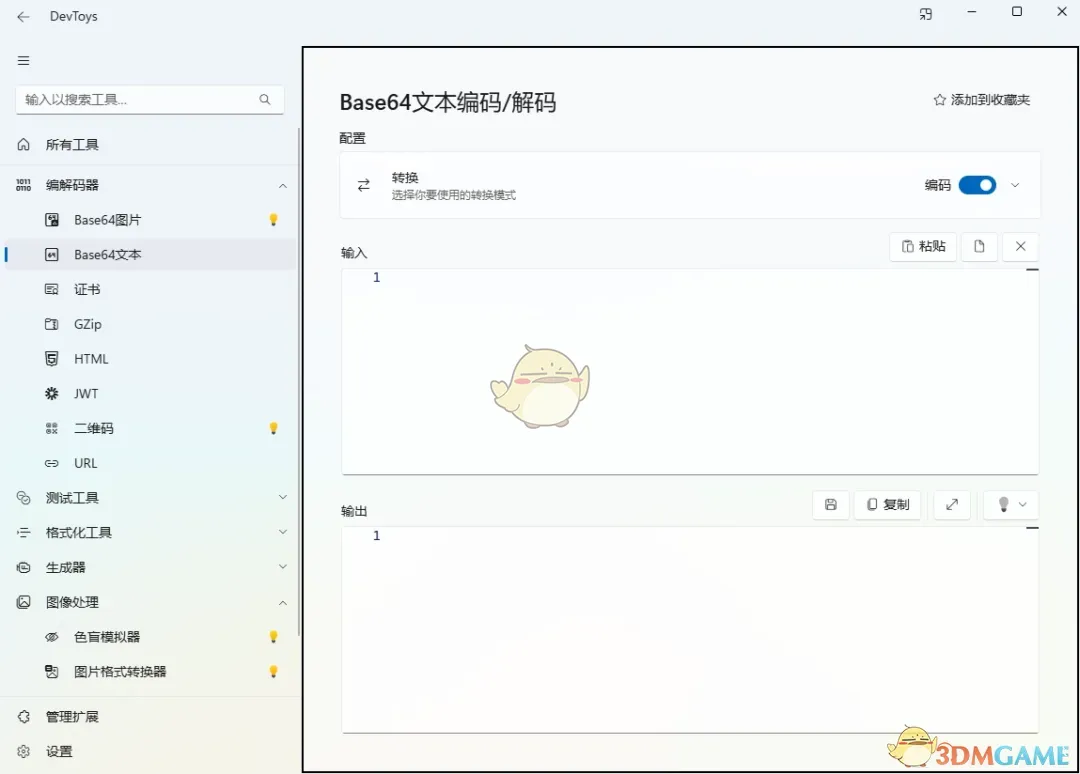This screenshot has height=774, width=1080.
Task: Click the 复制 button
Action: coord(888,505)
